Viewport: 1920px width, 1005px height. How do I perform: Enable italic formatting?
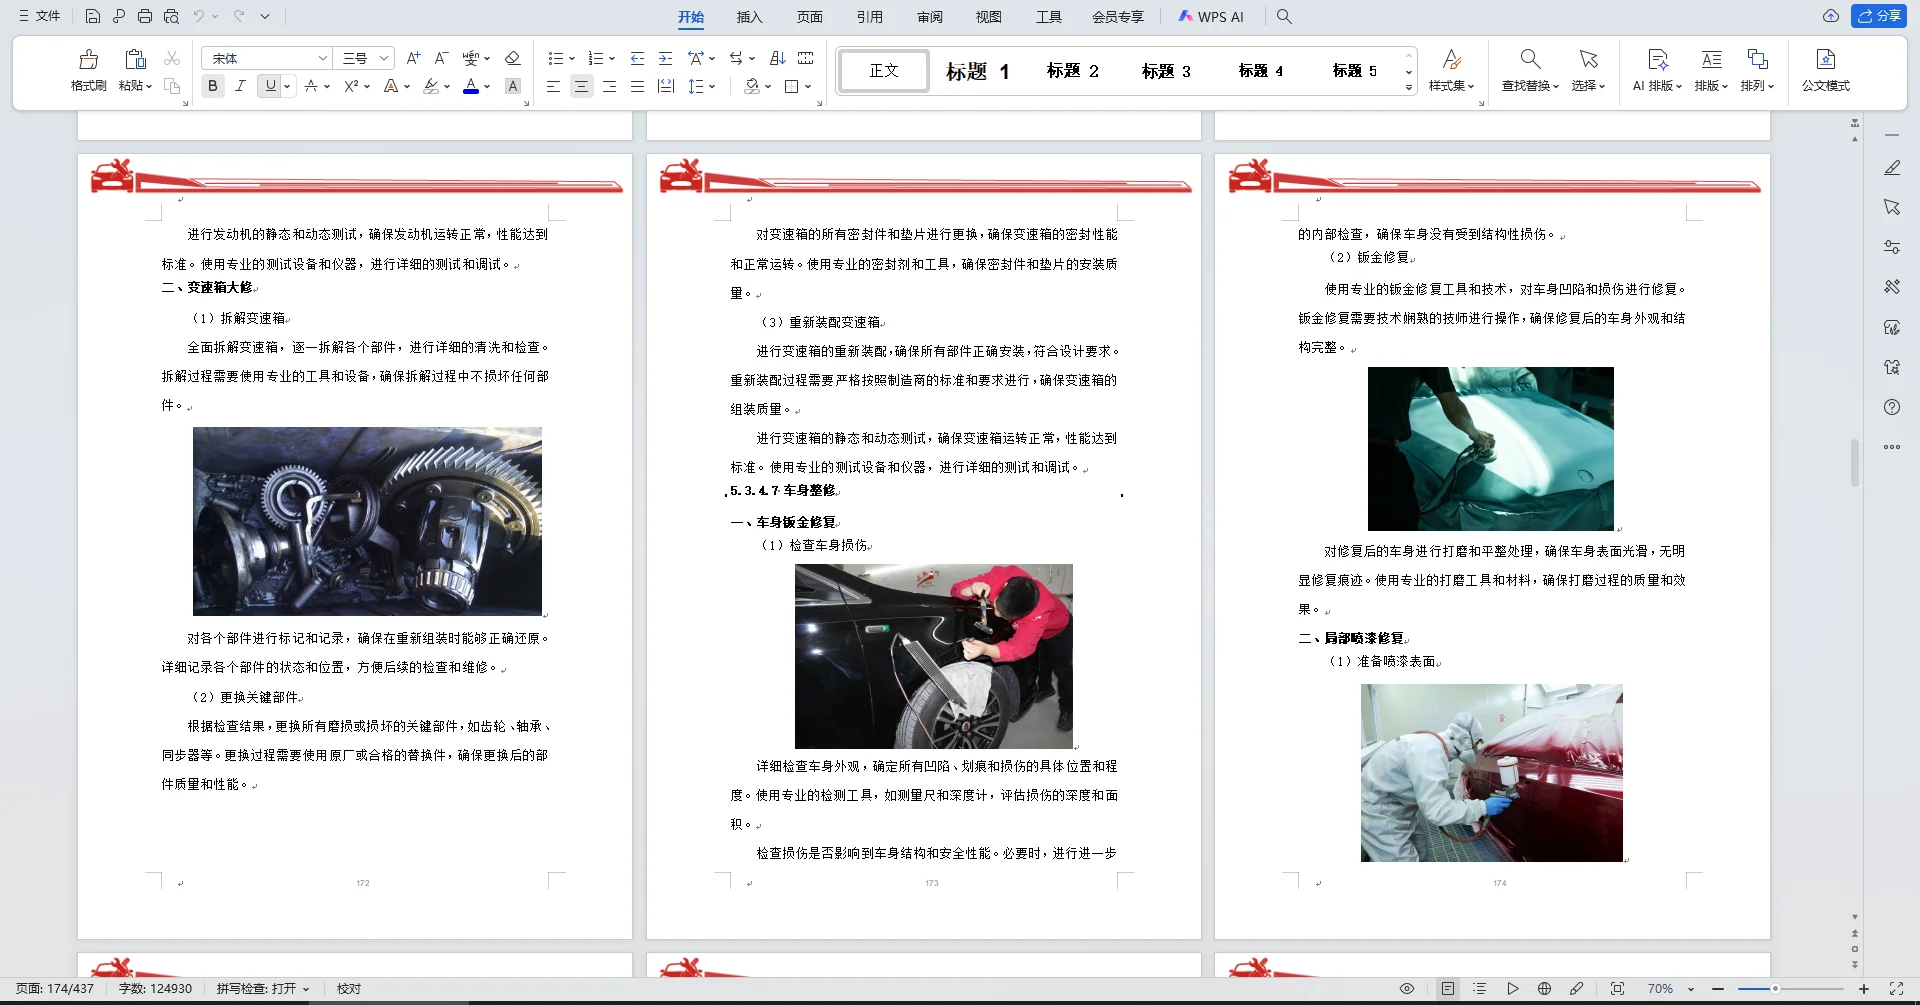pyautogui.click(x=240, y=86)
